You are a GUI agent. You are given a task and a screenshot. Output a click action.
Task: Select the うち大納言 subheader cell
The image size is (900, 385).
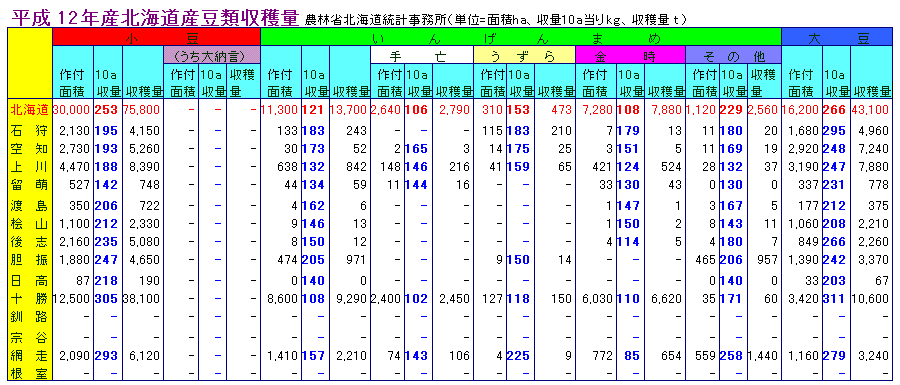pyautogui.click(x=212, y=56)
